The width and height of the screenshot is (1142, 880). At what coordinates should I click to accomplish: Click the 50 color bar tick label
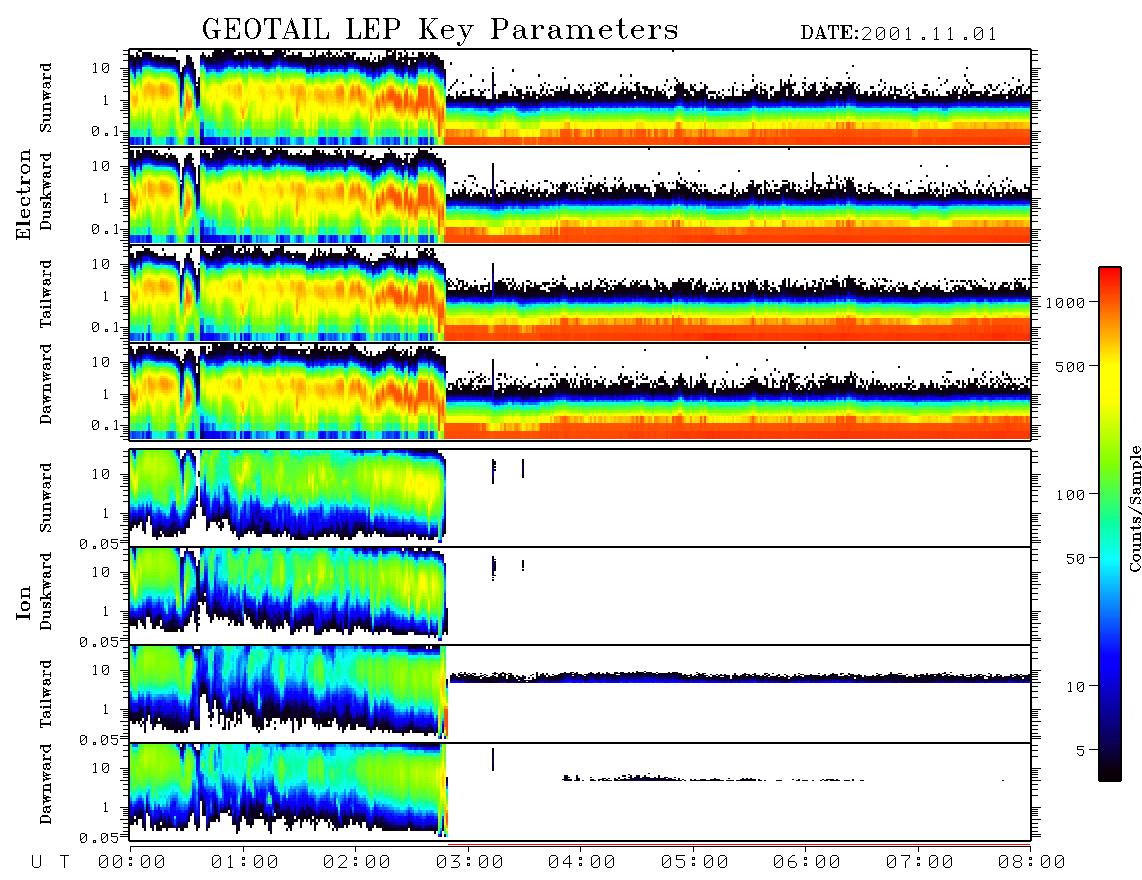1075,559
